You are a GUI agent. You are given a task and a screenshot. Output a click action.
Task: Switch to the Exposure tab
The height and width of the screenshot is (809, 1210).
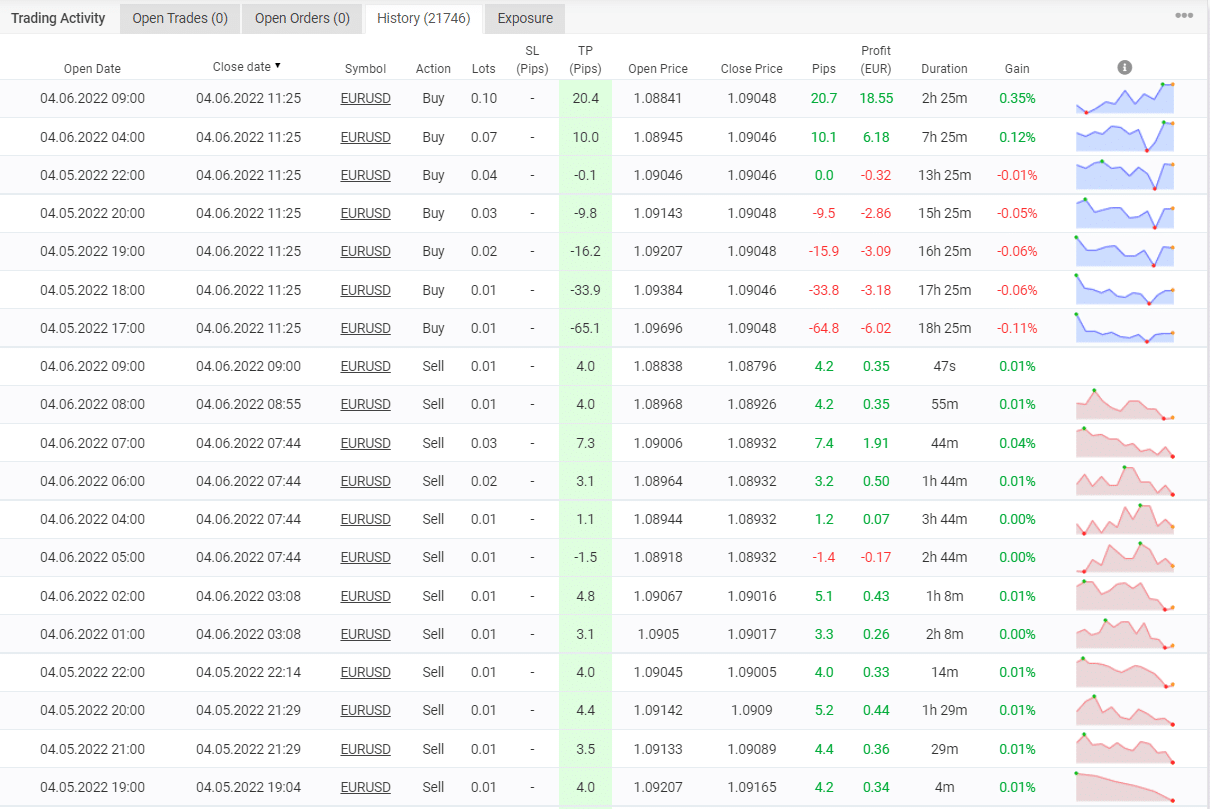[x=524, y=18]
